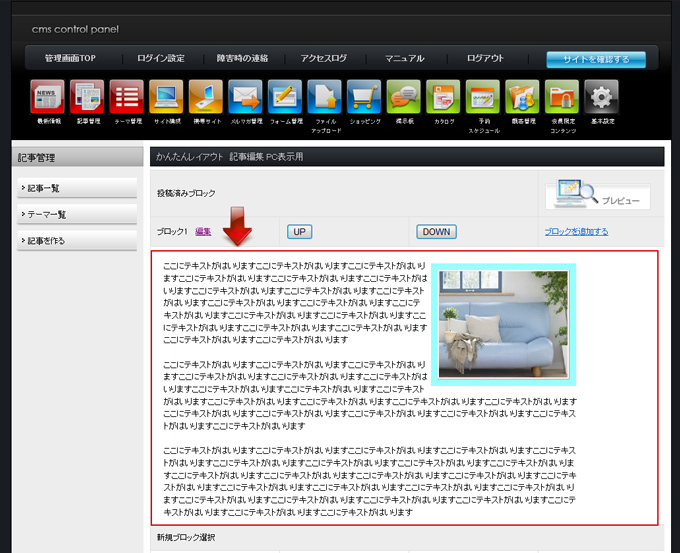Open the 会員限定コンテンツ members-only icon
The height and width of the screenshot is (553, 680).
click(562, 98)
